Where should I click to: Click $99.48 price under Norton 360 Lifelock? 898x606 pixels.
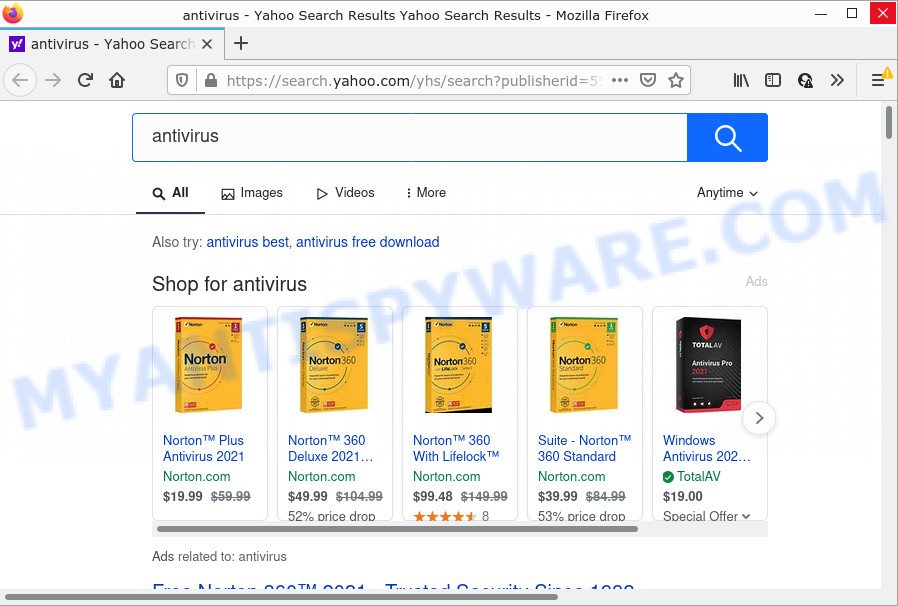pos(432,496)
